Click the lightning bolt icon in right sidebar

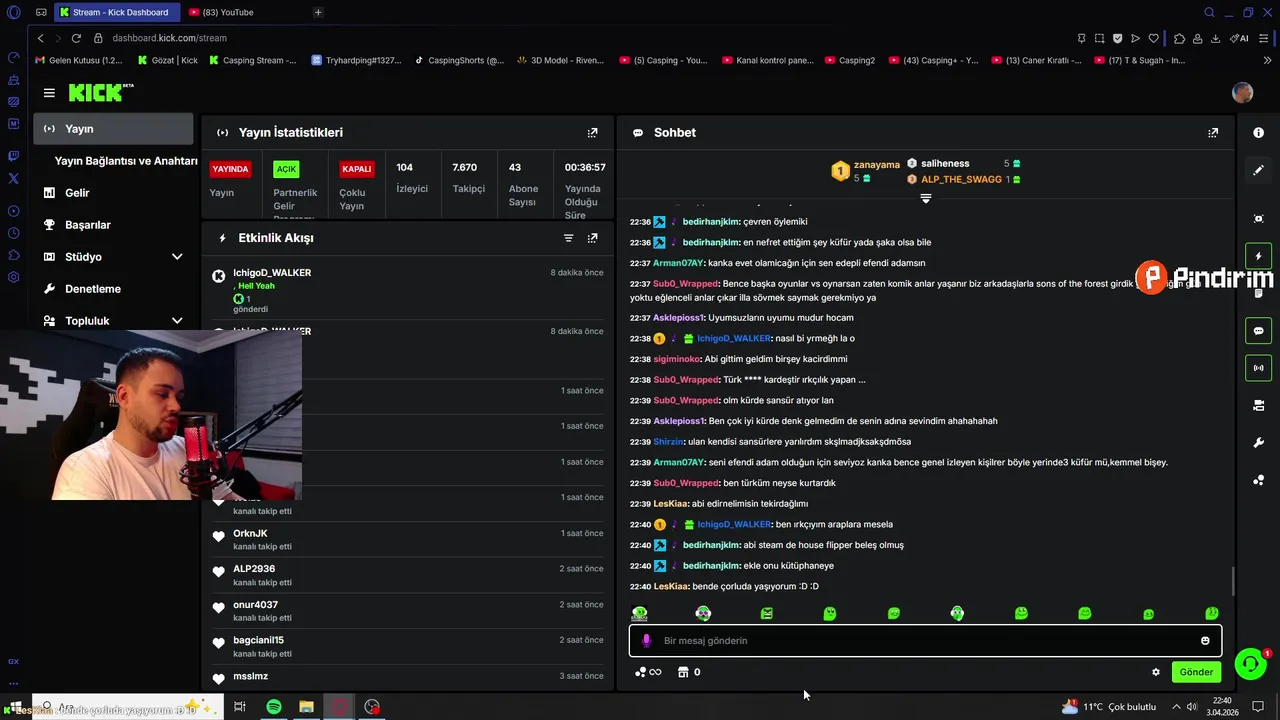click(1258, 256)
